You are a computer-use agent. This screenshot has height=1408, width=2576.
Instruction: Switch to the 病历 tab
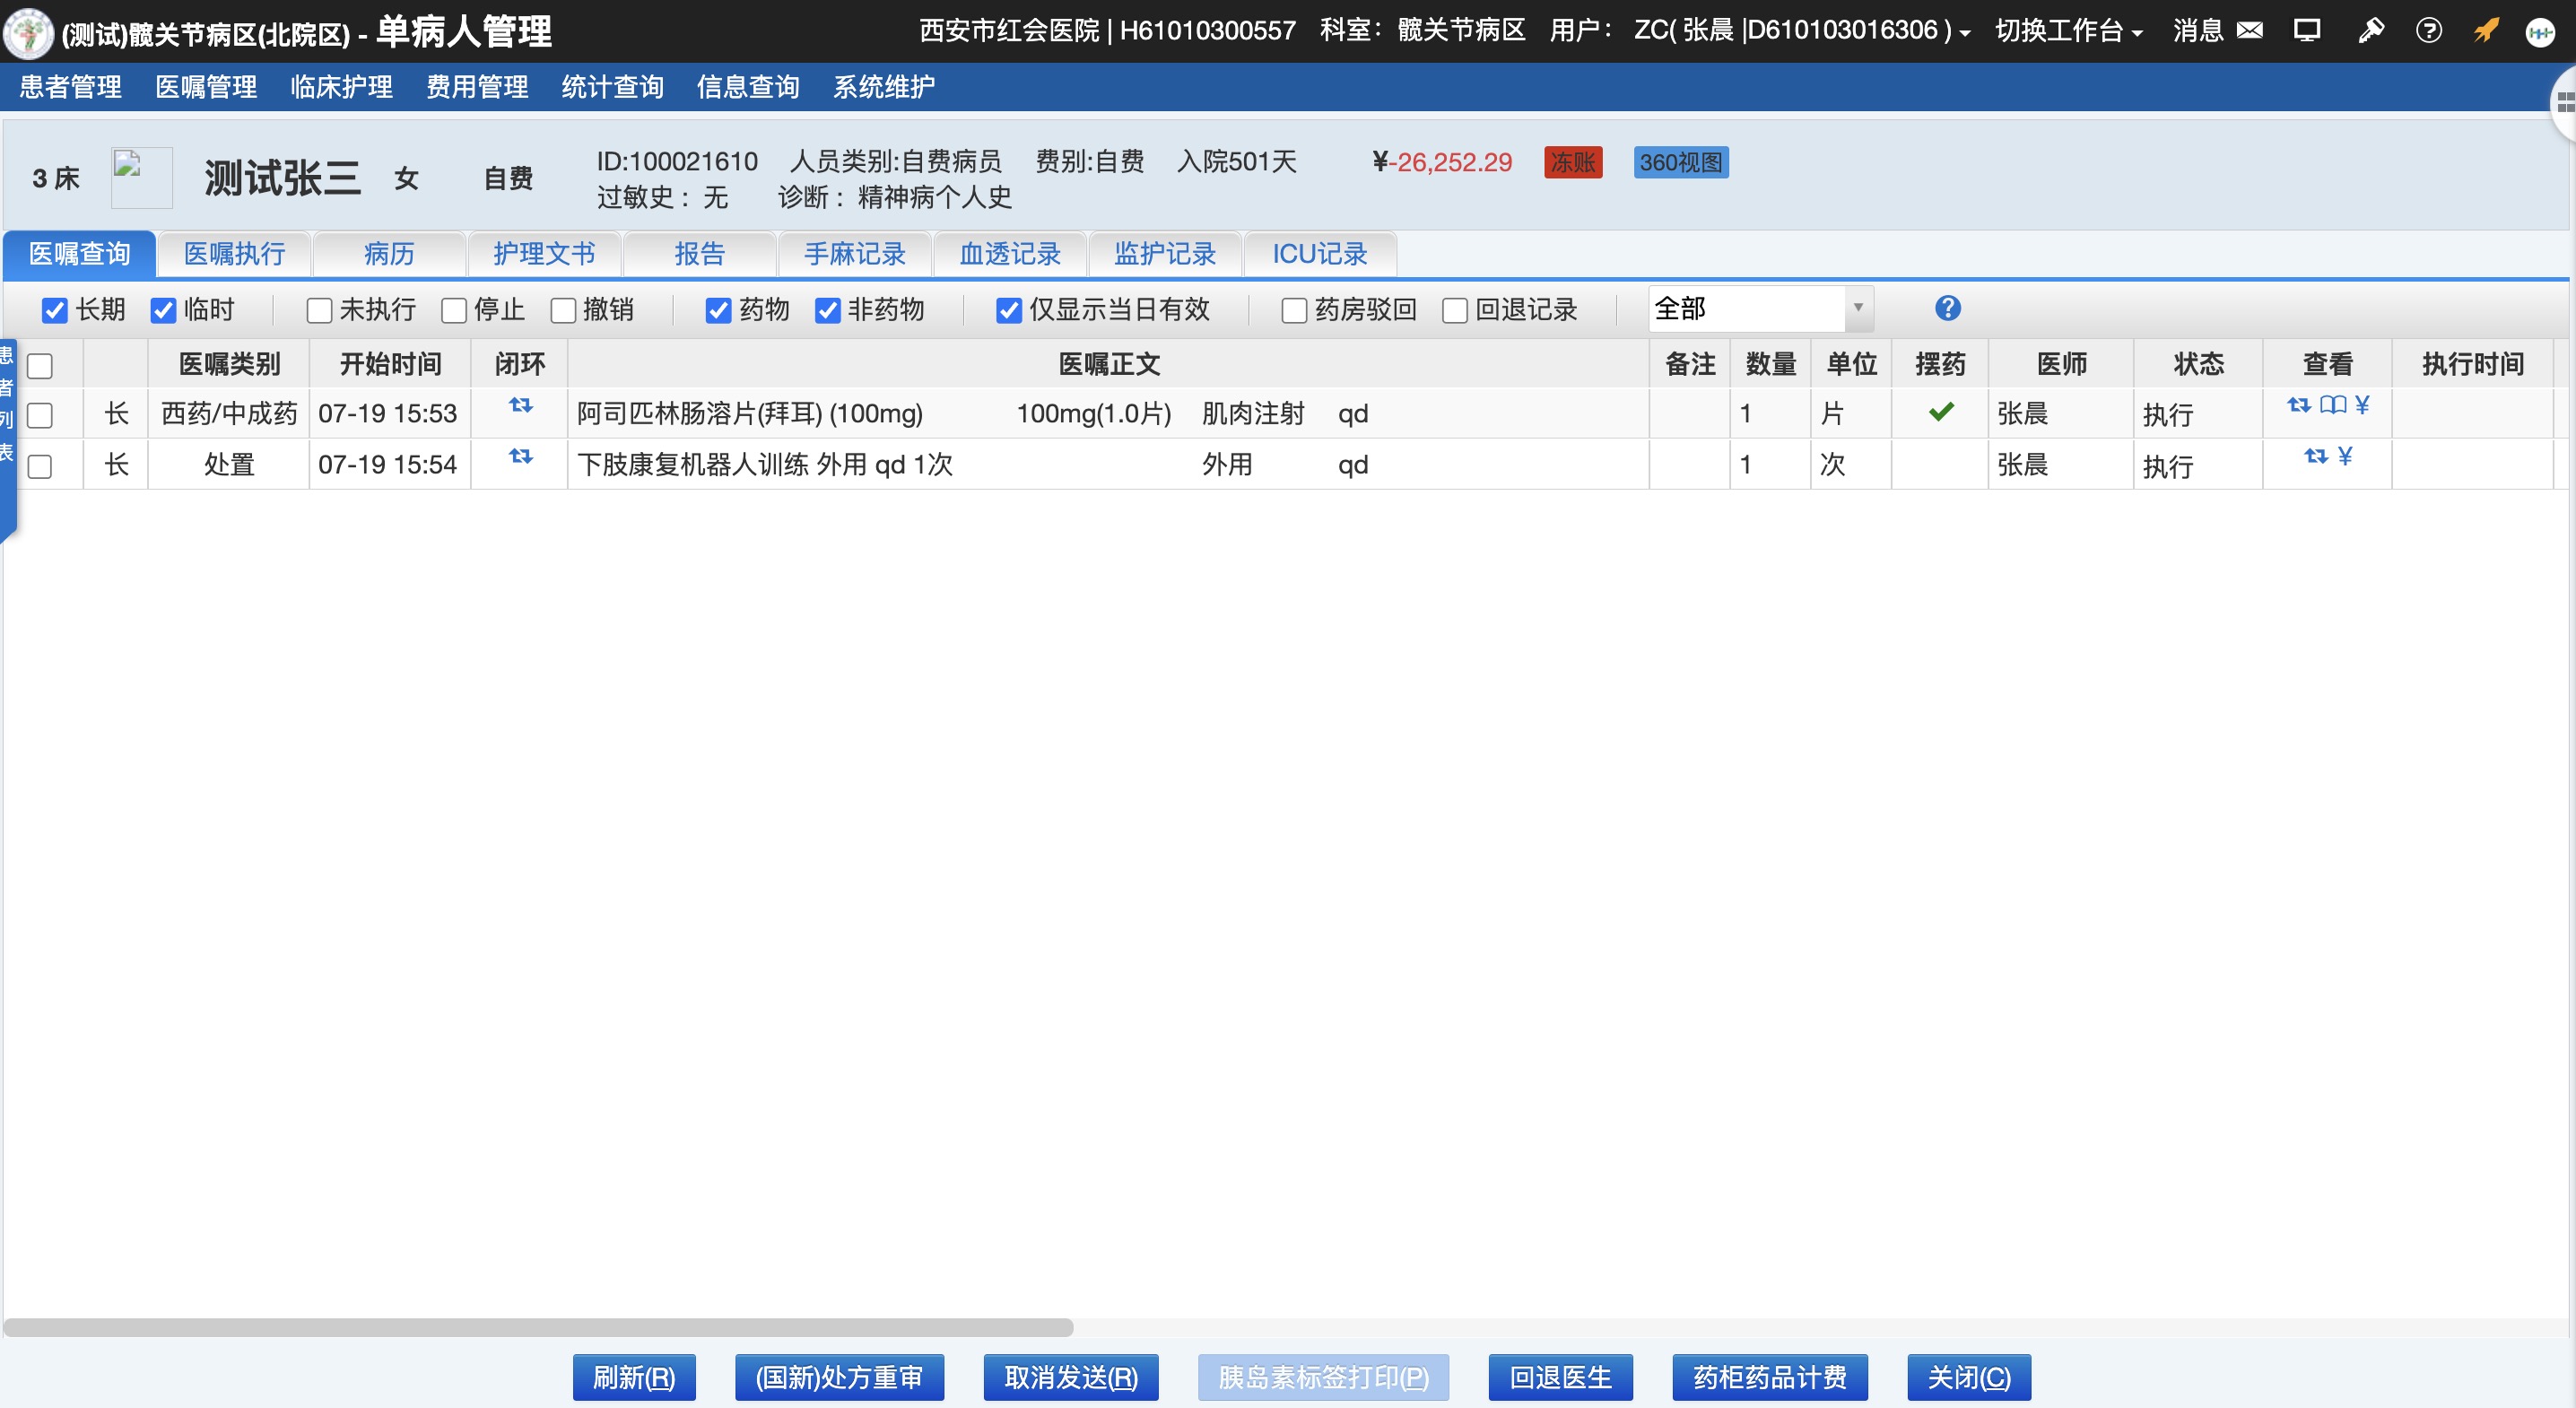point(389,254)
